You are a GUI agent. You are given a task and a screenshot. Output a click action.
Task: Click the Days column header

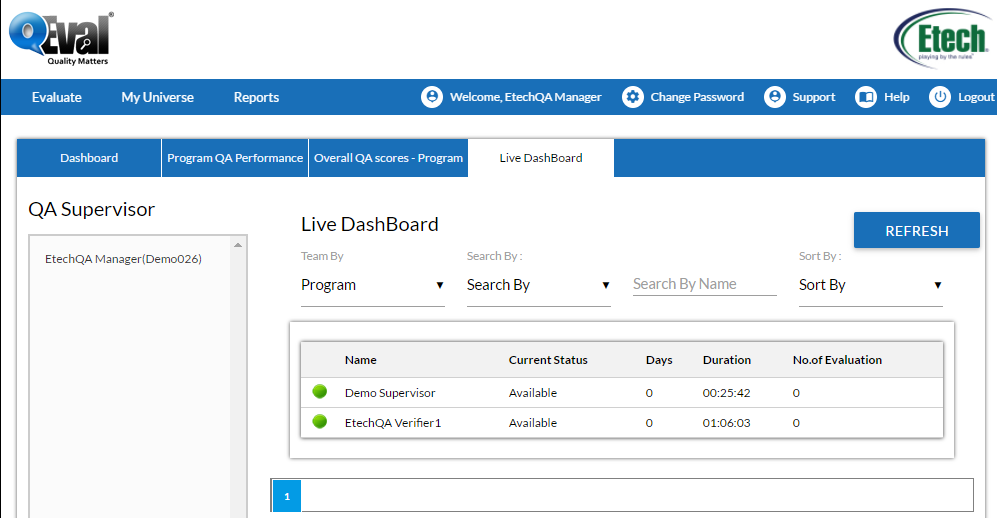click(659, 360)
